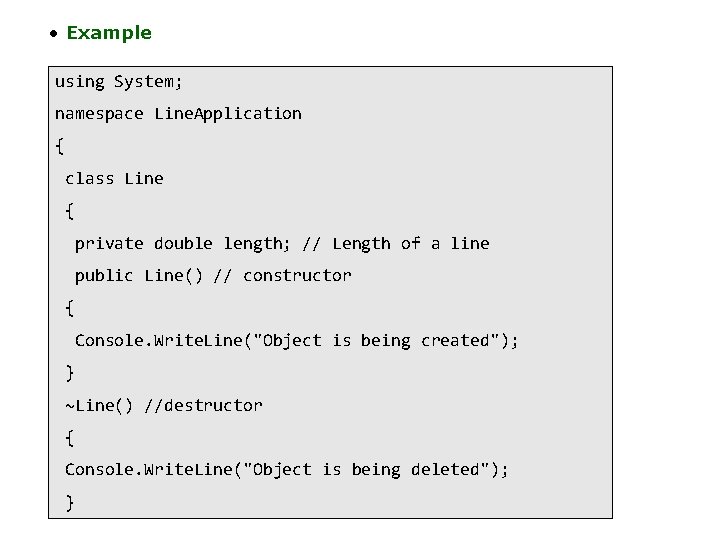Image resolution: width=720 pixels, height=540 pixels.
Task: Click the "class Line" declaration
Action: pos(114,178)
